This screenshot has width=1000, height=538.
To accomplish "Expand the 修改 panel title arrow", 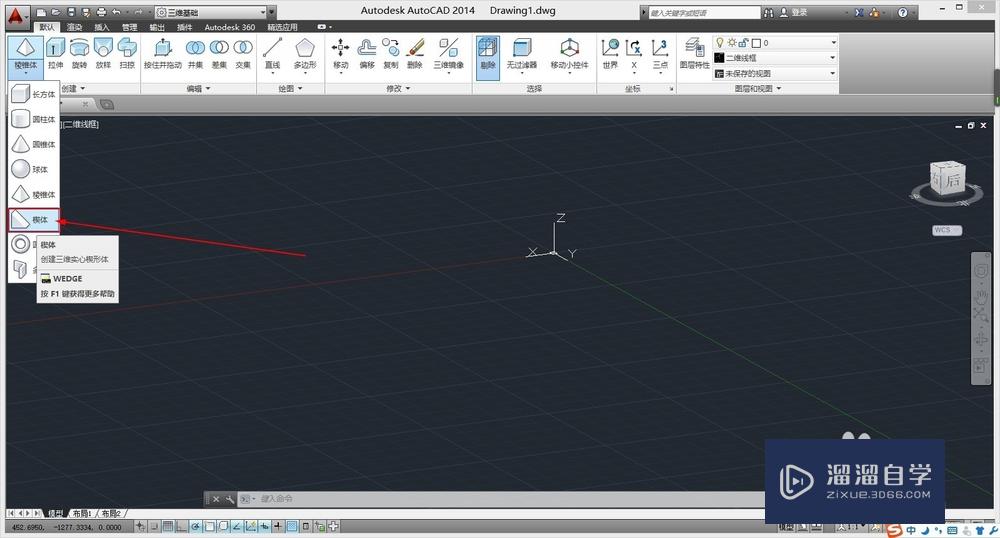I will pos(408,89).
